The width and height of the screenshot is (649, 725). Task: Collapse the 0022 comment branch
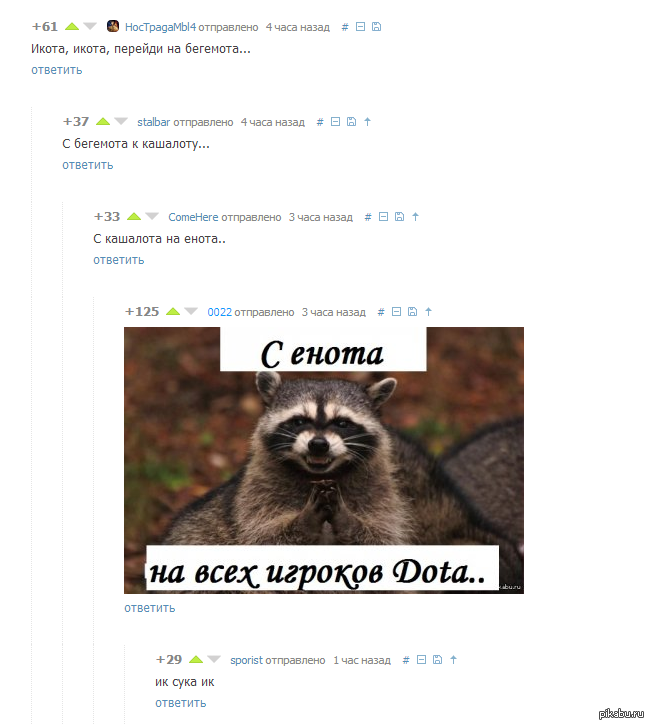[x=396, y=312]
